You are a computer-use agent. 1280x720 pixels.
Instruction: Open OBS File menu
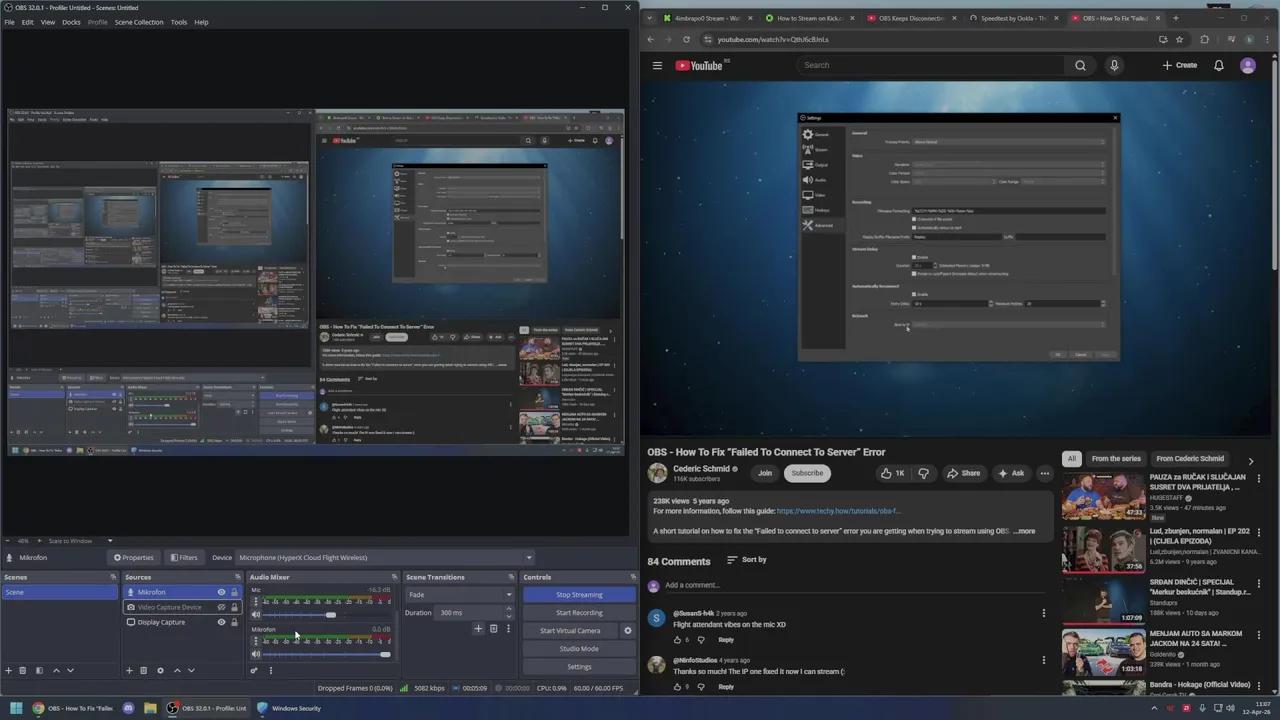click(x=9, y=22)
